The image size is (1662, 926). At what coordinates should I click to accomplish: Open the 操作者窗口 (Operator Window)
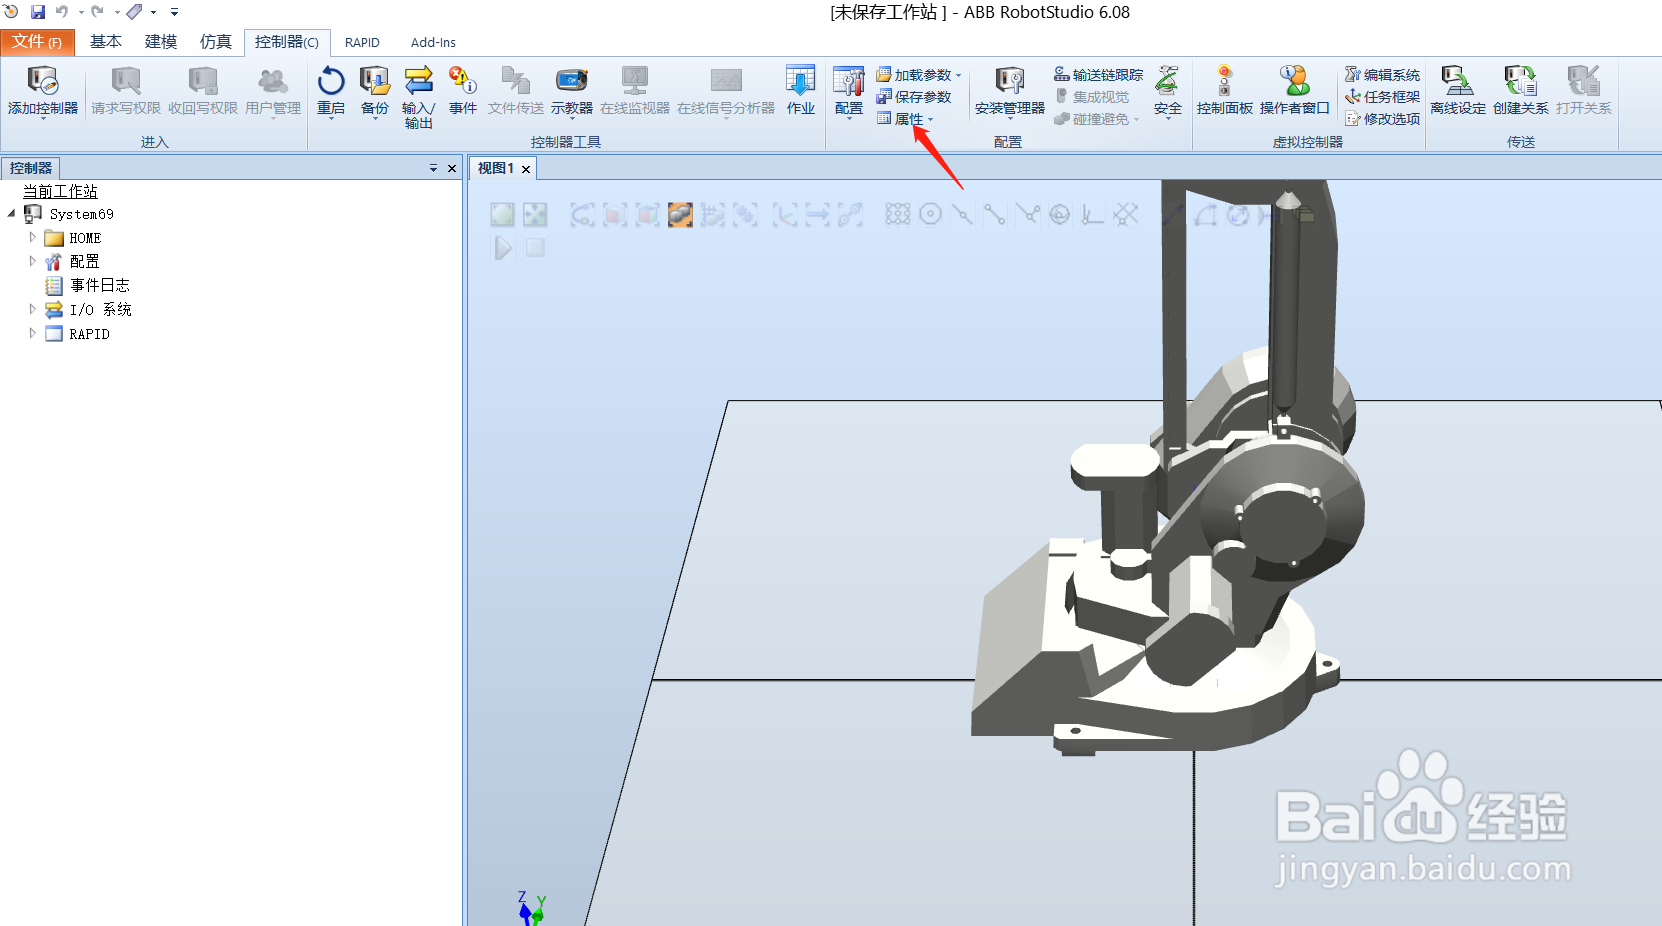pos(1295,91)
